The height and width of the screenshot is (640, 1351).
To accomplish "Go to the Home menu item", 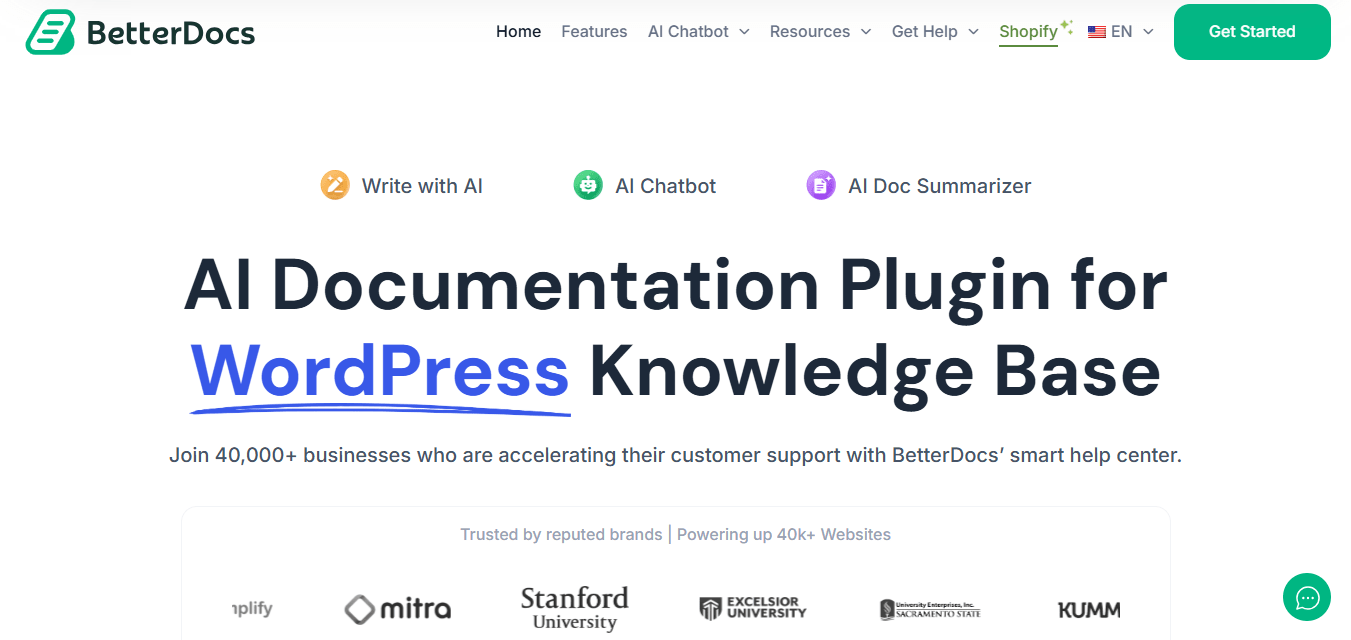I will (518, 32).
